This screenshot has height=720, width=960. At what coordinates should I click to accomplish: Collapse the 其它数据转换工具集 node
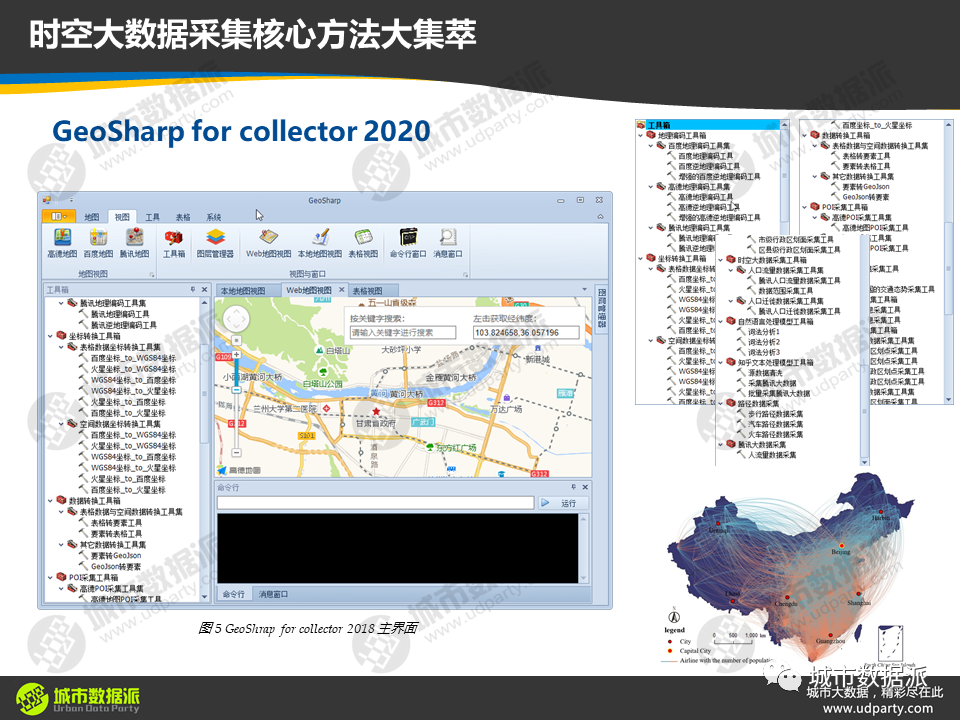pos(61,544)
